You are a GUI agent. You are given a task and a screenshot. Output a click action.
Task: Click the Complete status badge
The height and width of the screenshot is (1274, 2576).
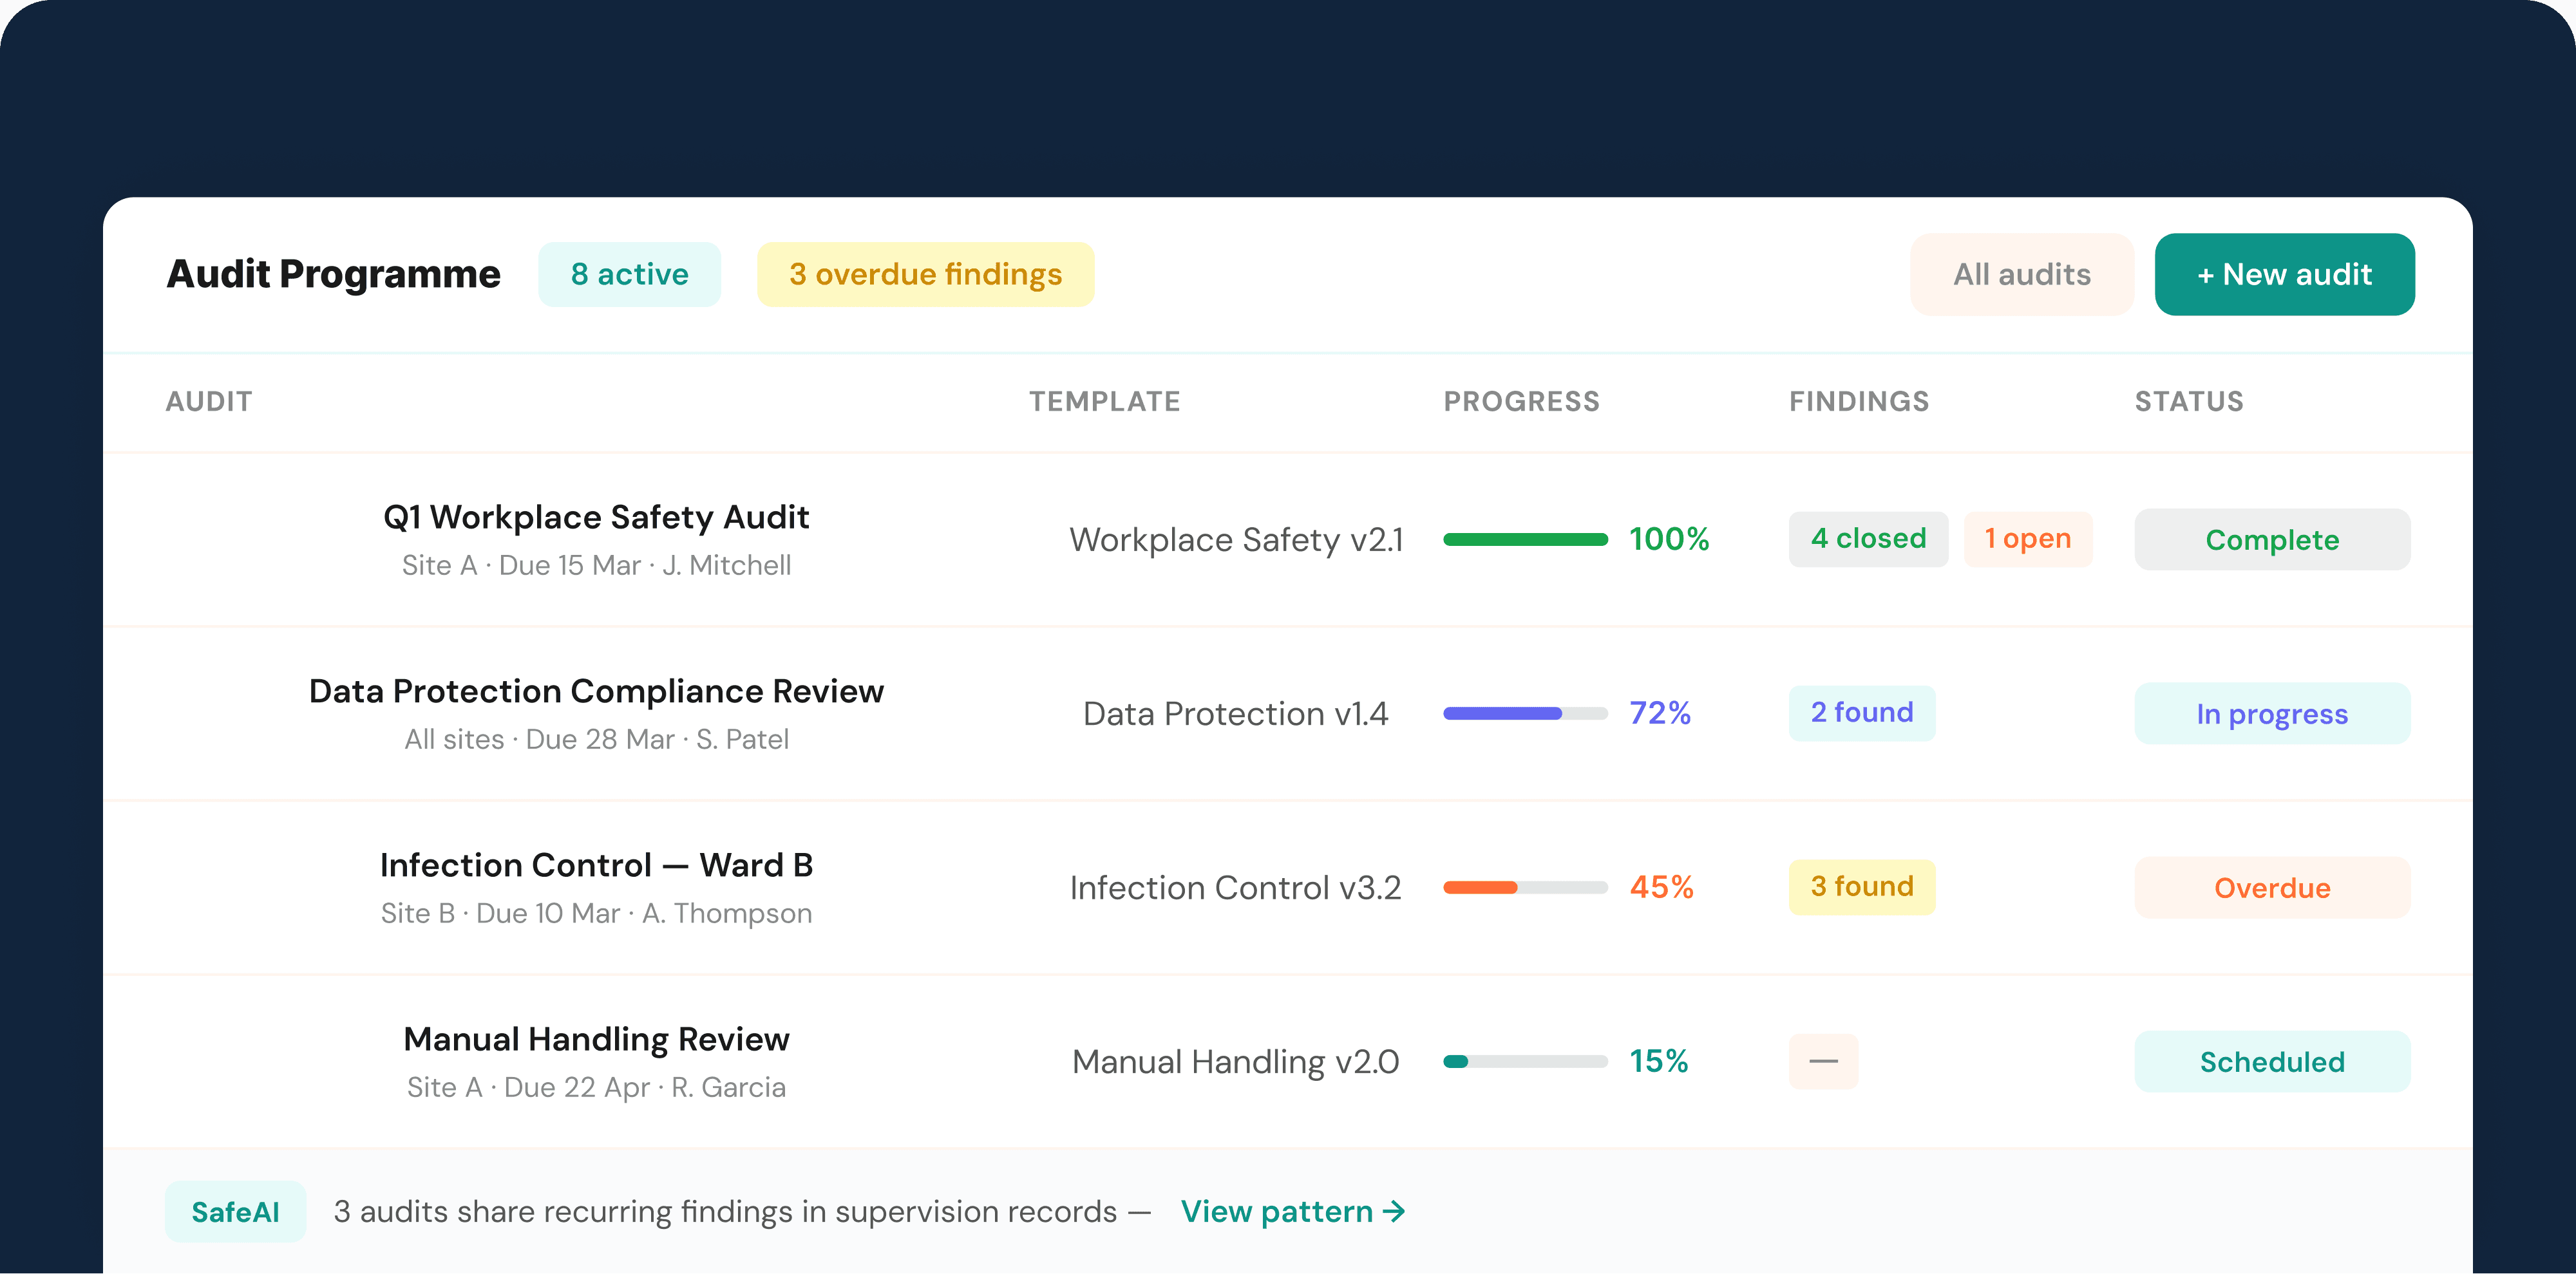pos(2271,539)
